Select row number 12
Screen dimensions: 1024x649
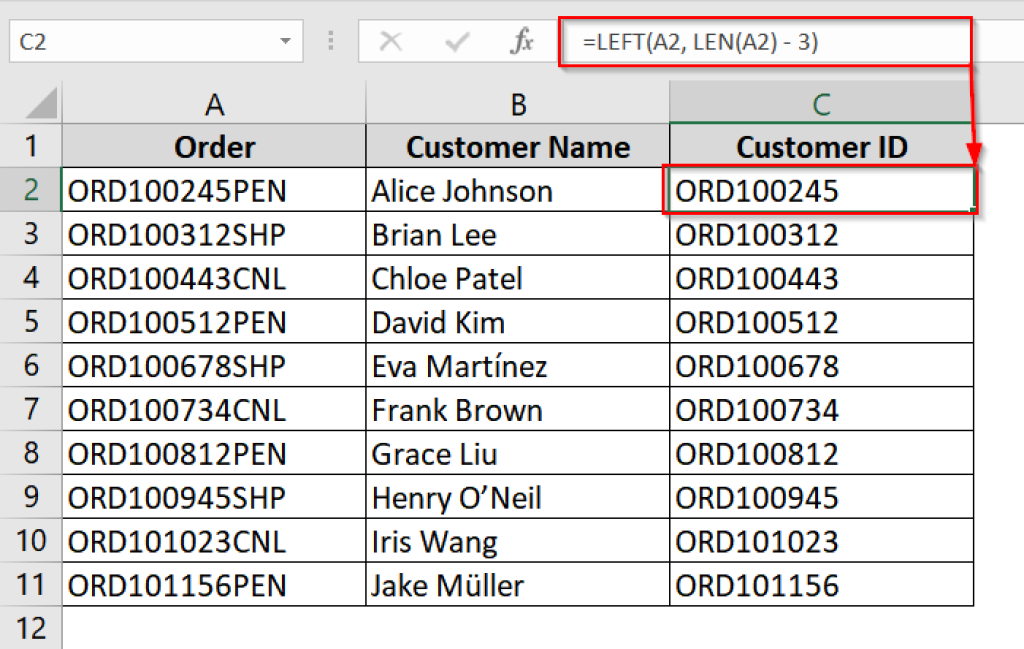point(31,628)
